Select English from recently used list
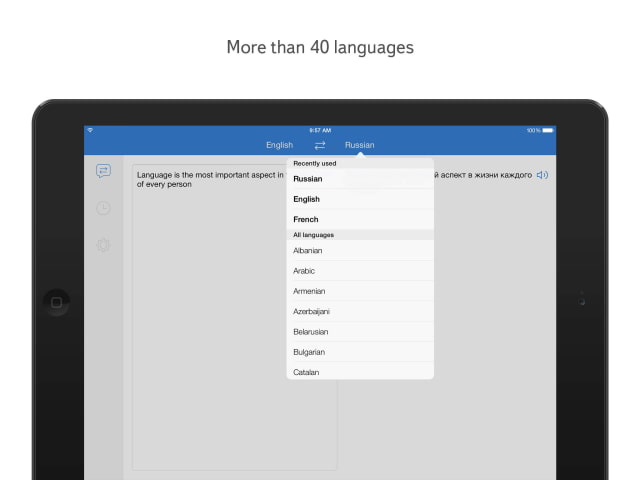 point(360,199)
